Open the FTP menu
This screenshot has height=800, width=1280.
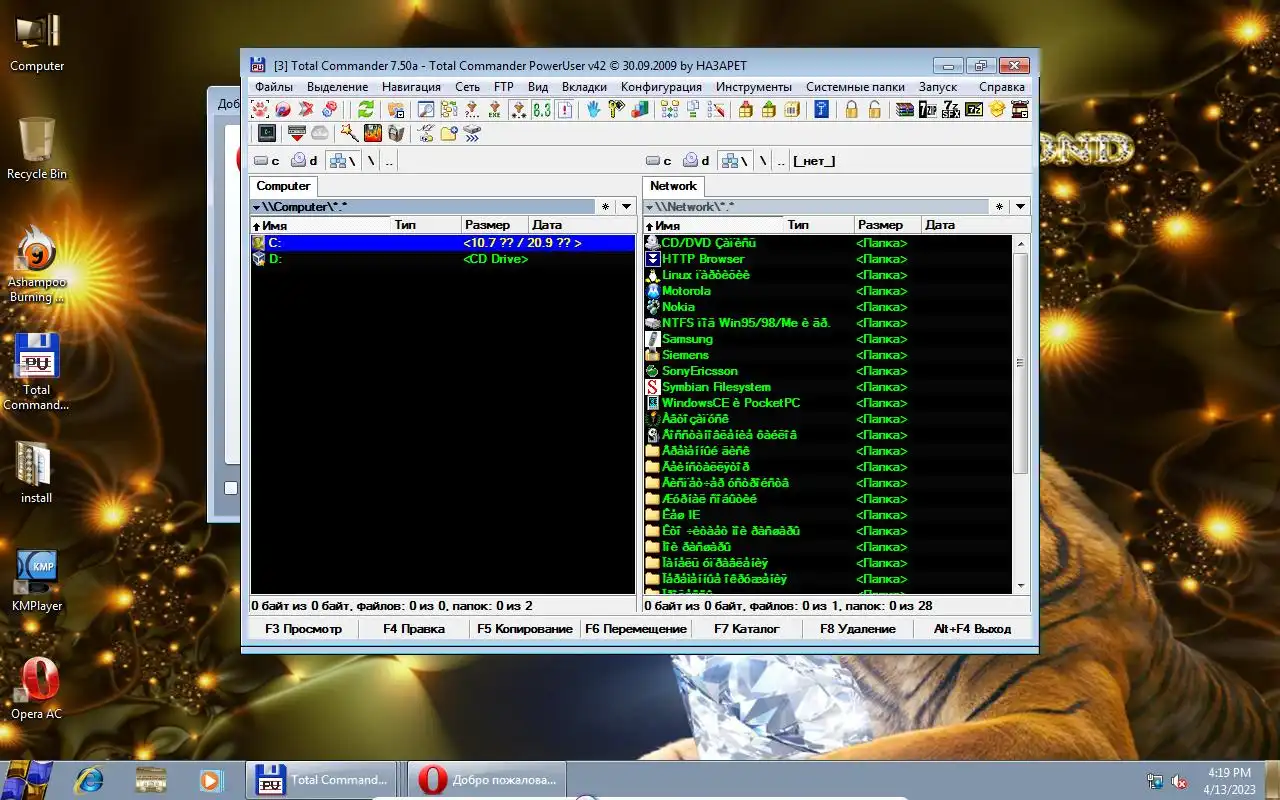click(x=504, y=87)
